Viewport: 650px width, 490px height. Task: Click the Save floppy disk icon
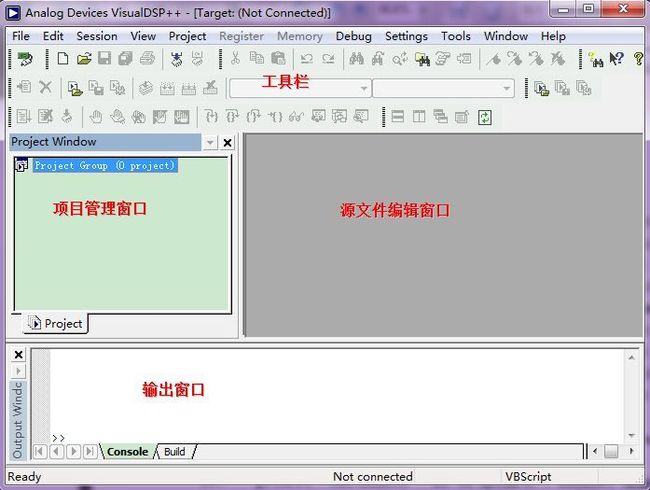104,58
